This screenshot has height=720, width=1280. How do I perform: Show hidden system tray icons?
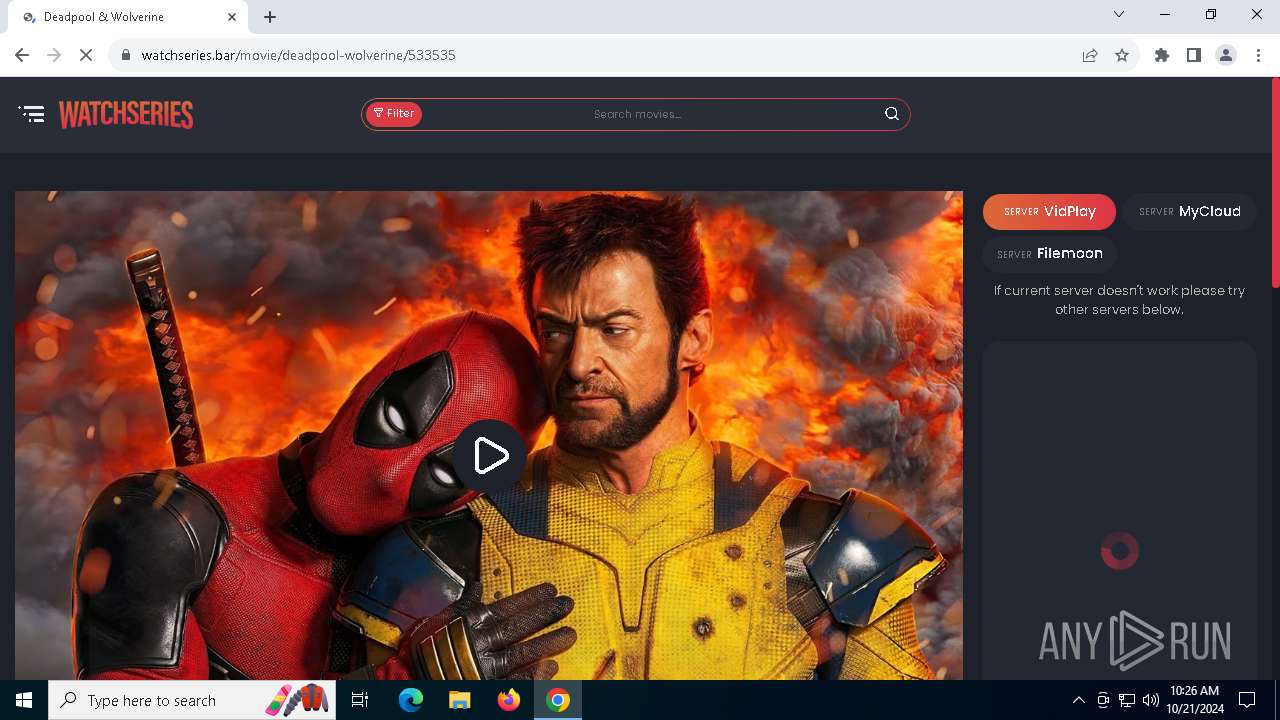click(x=1078, y=700)
